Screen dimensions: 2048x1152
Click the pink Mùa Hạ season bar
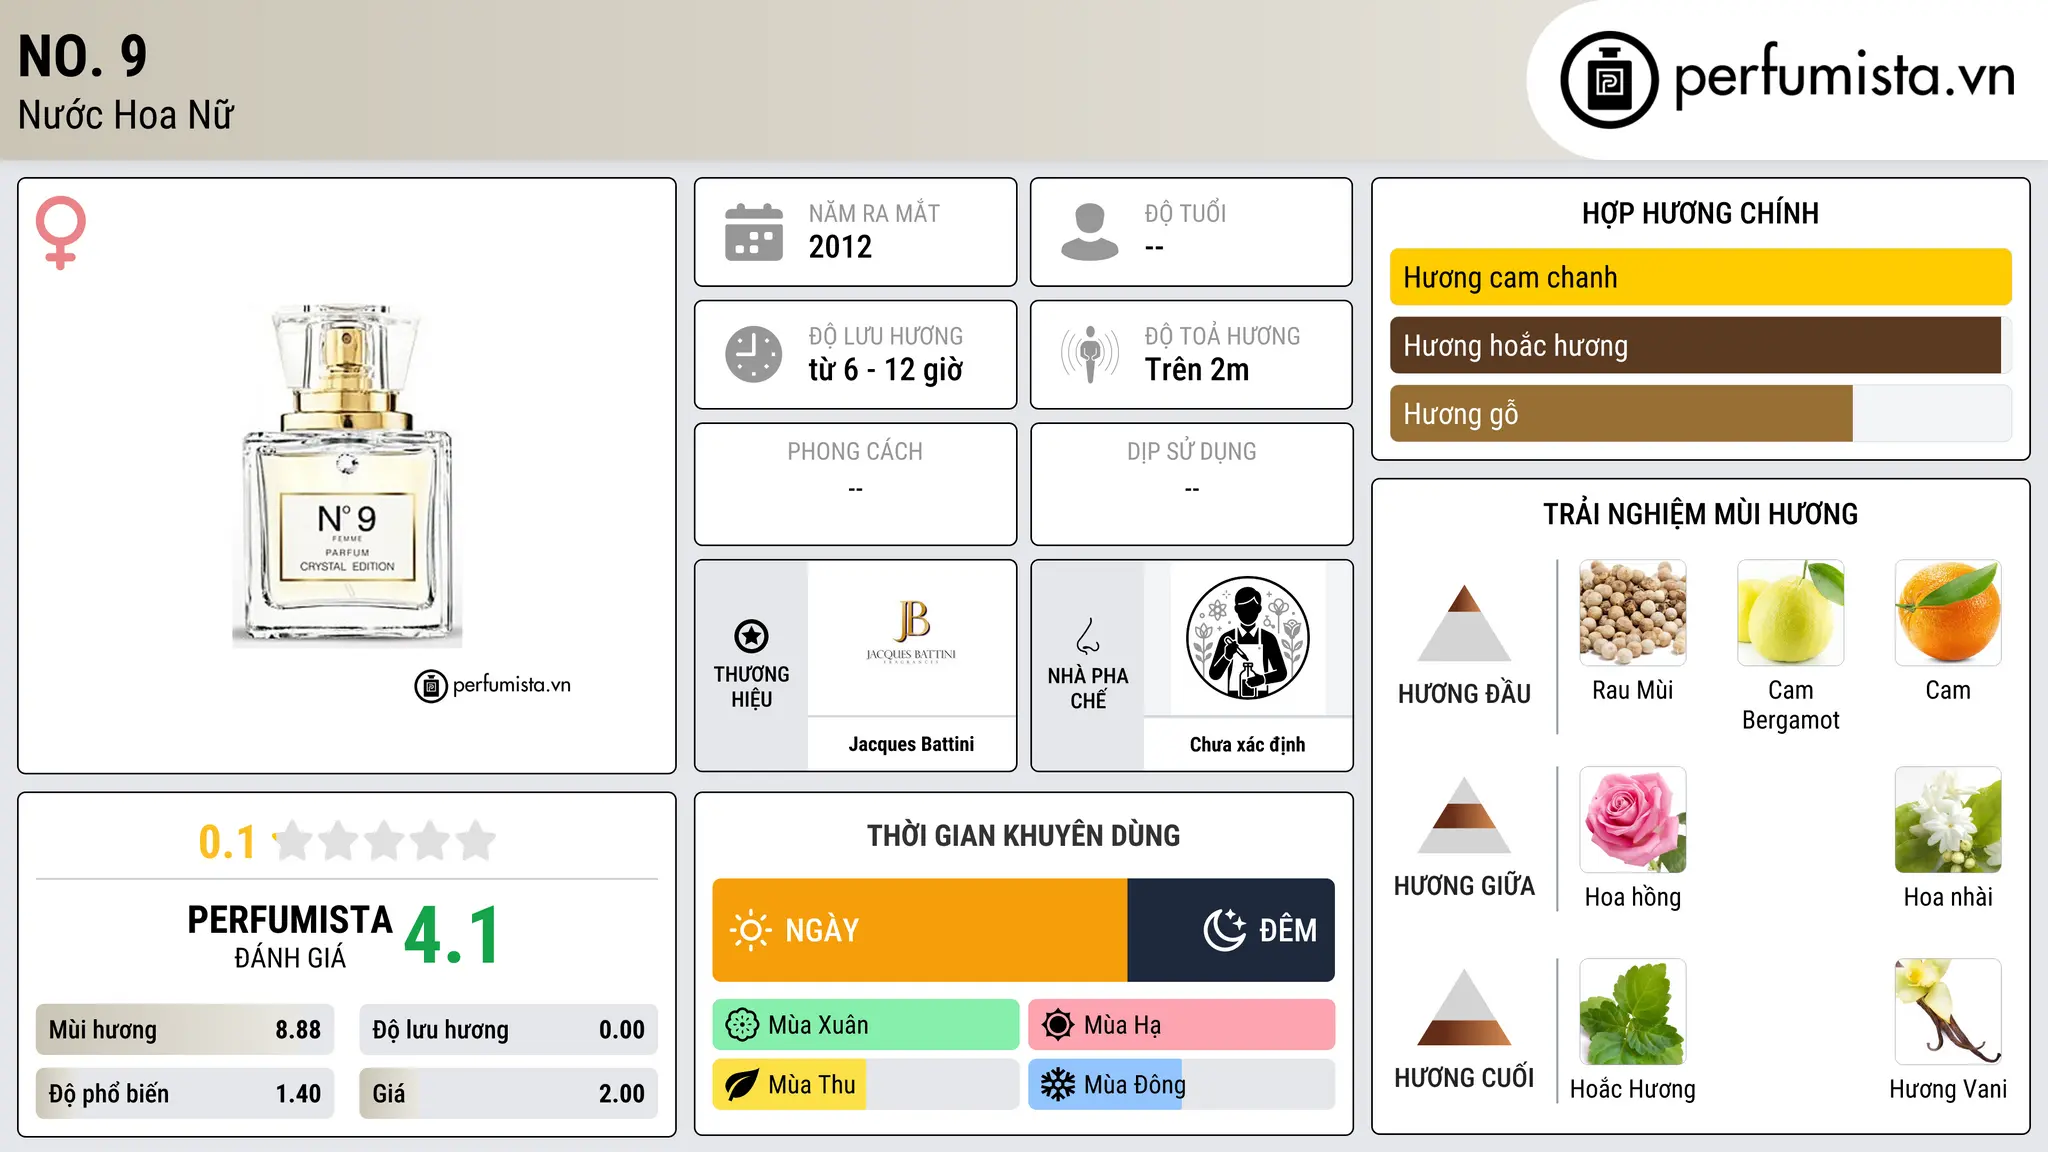1181,1025
